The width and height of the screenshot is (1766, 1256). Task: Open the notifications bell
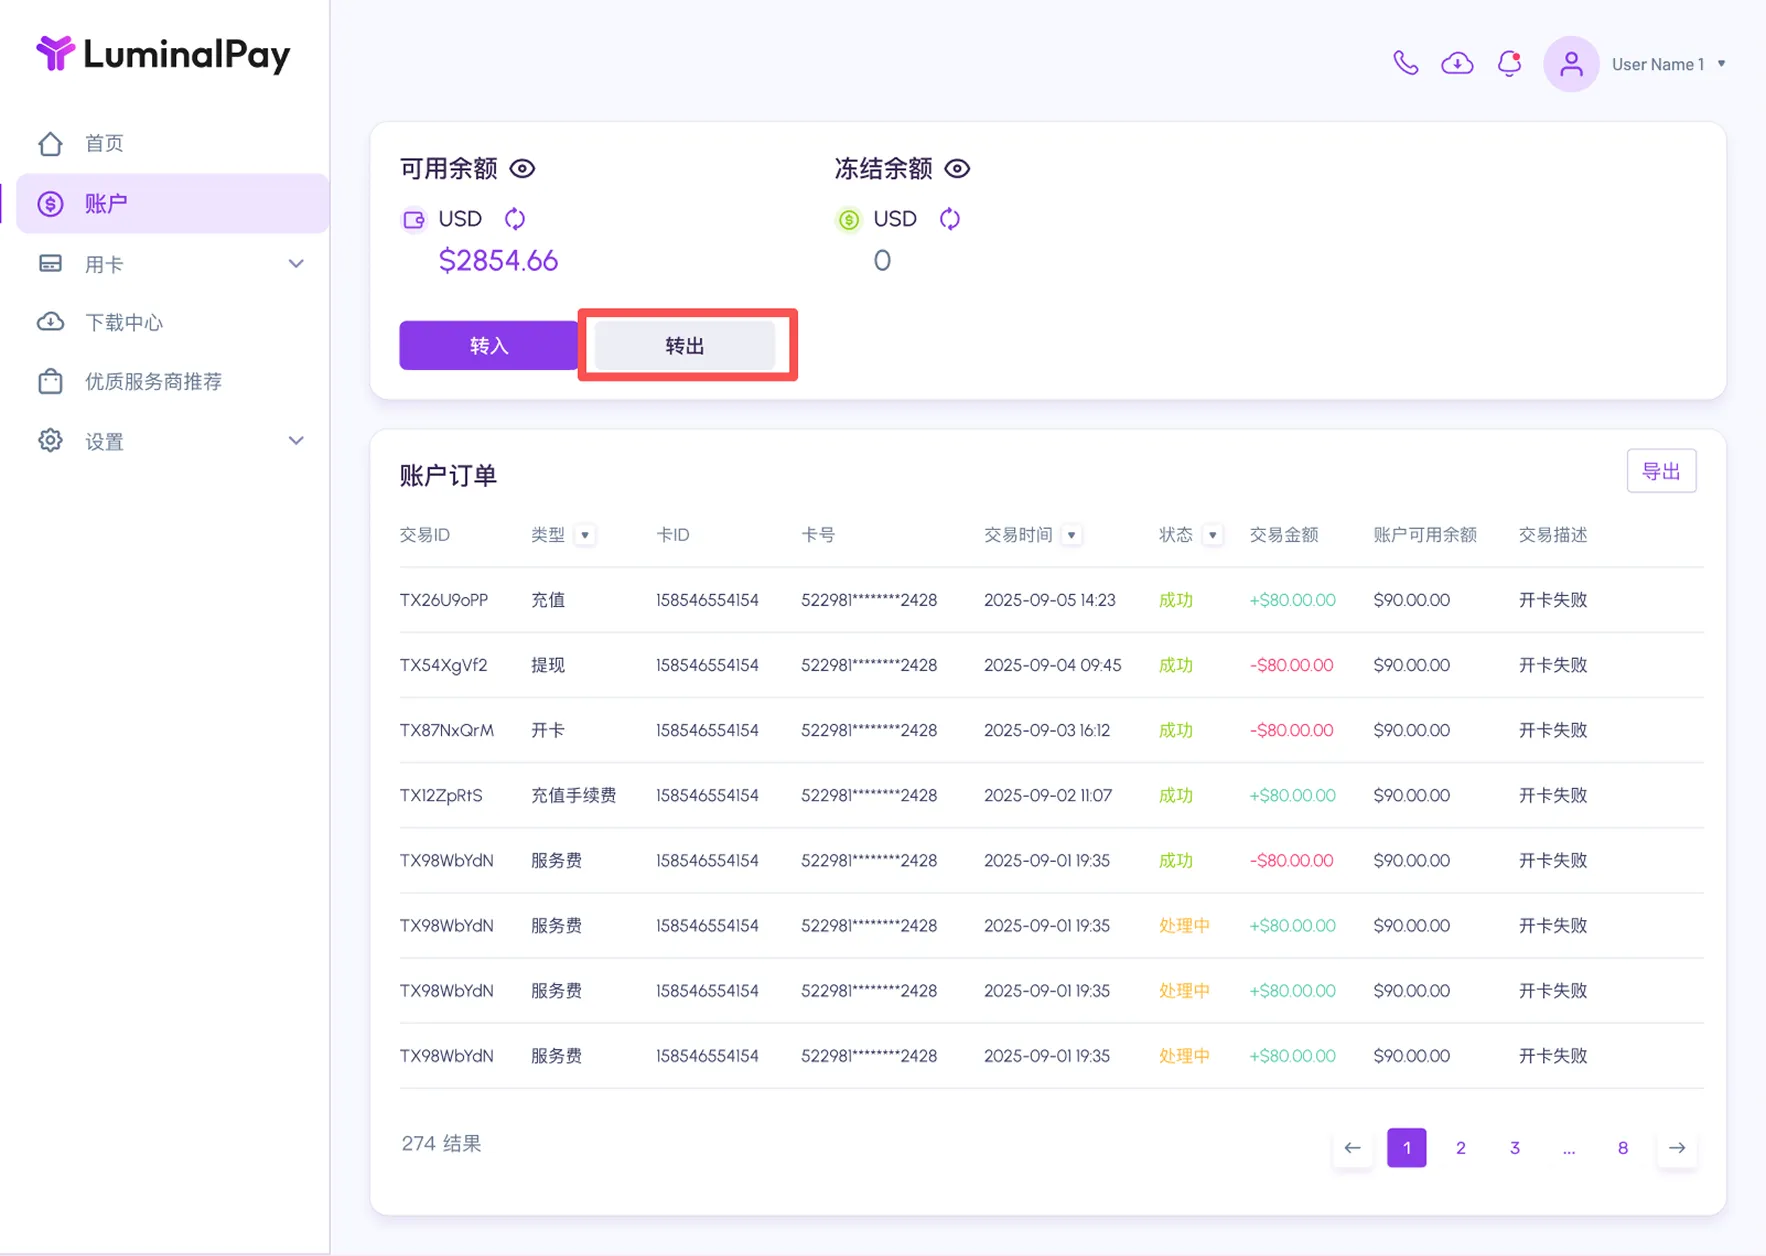[x=1509, y=63]
